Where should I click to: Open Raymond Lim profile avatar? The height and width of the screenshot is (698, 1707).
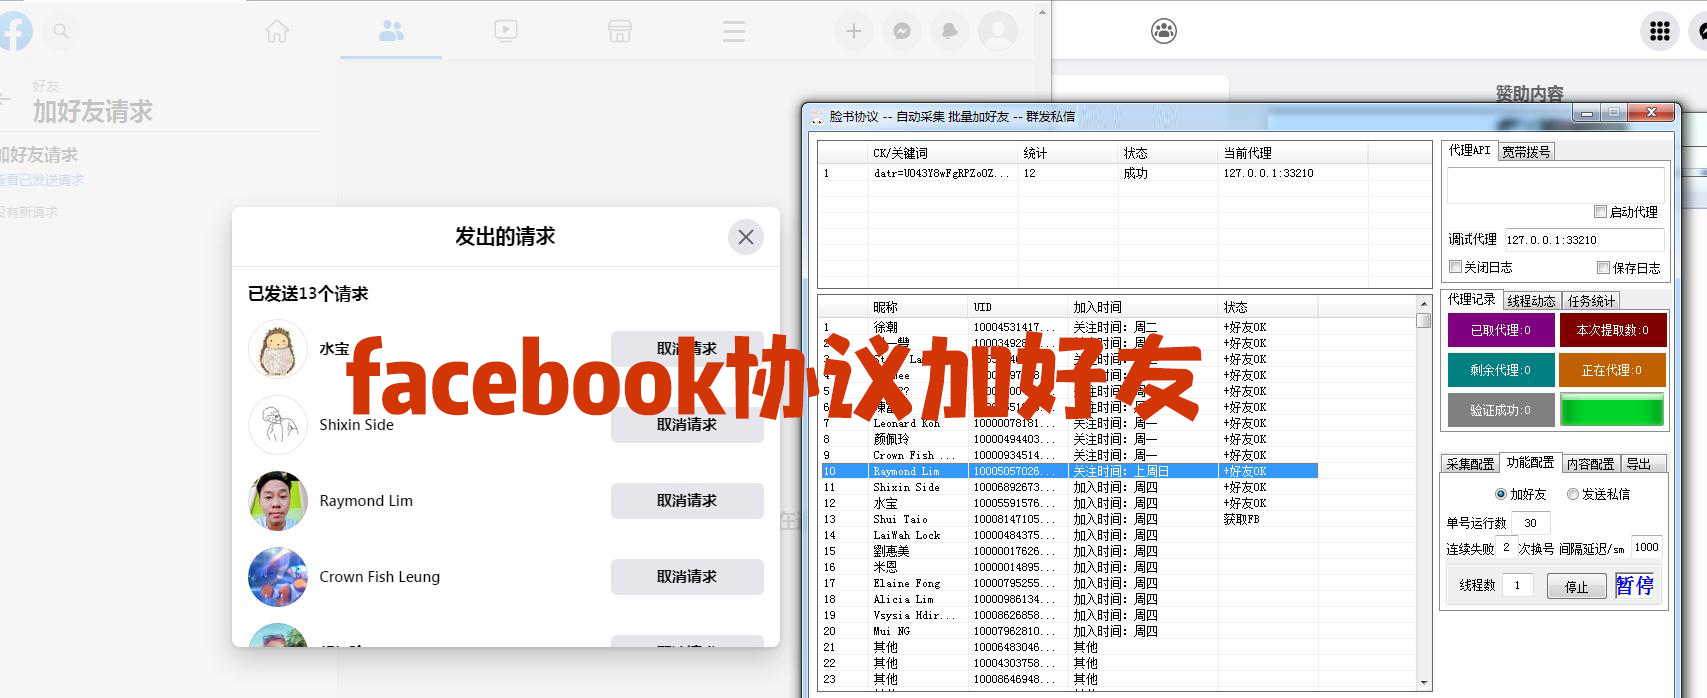[278, 501]
